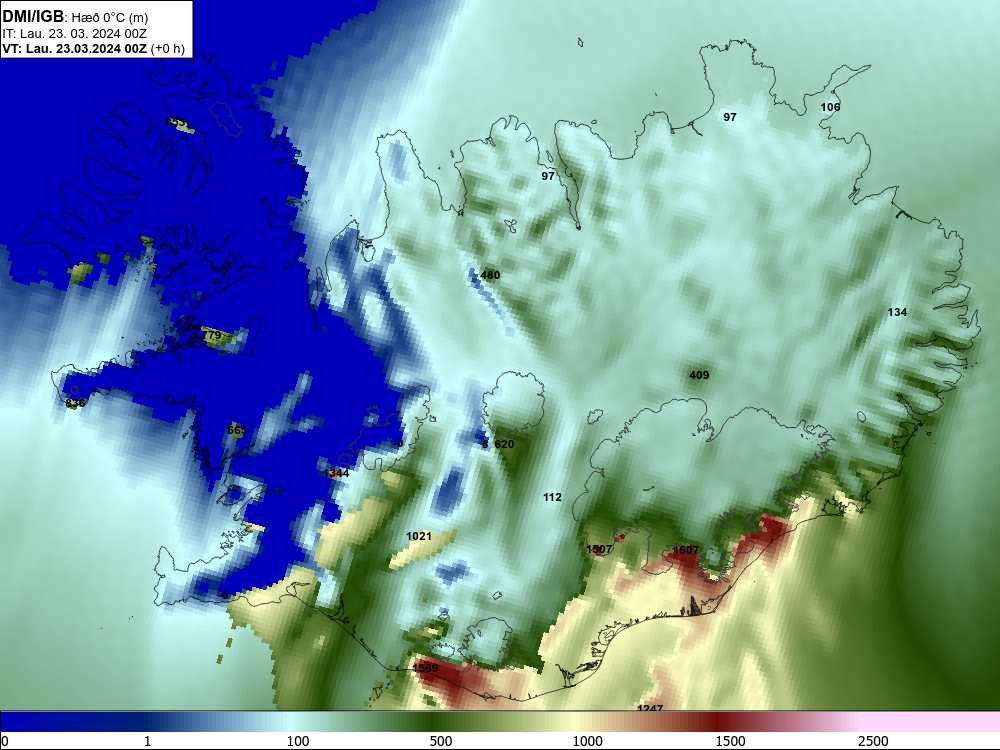
Task: Click the 1607 height value on the map
Action: click(686, 550)
